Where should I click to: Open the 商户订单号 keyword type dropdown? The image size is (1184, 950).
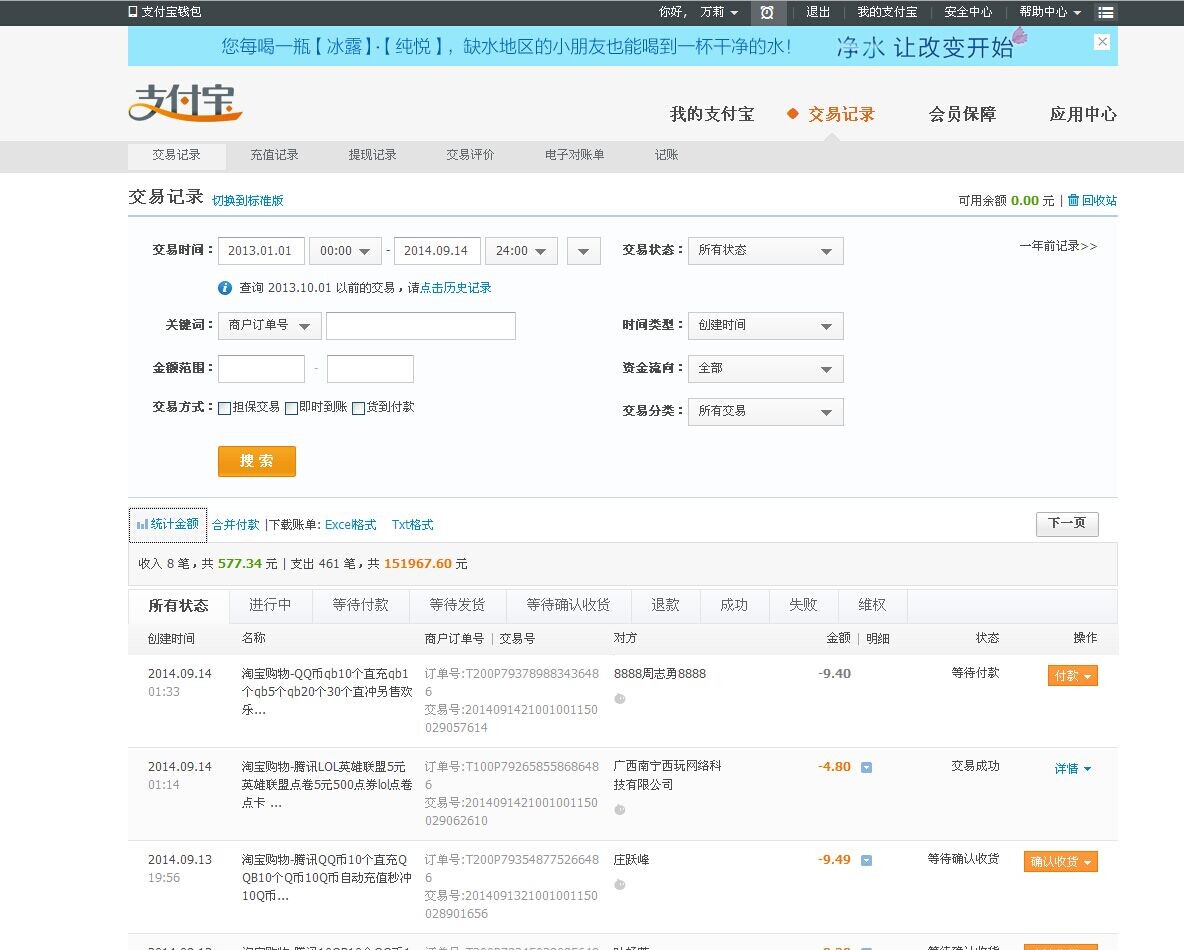point(269,326)
